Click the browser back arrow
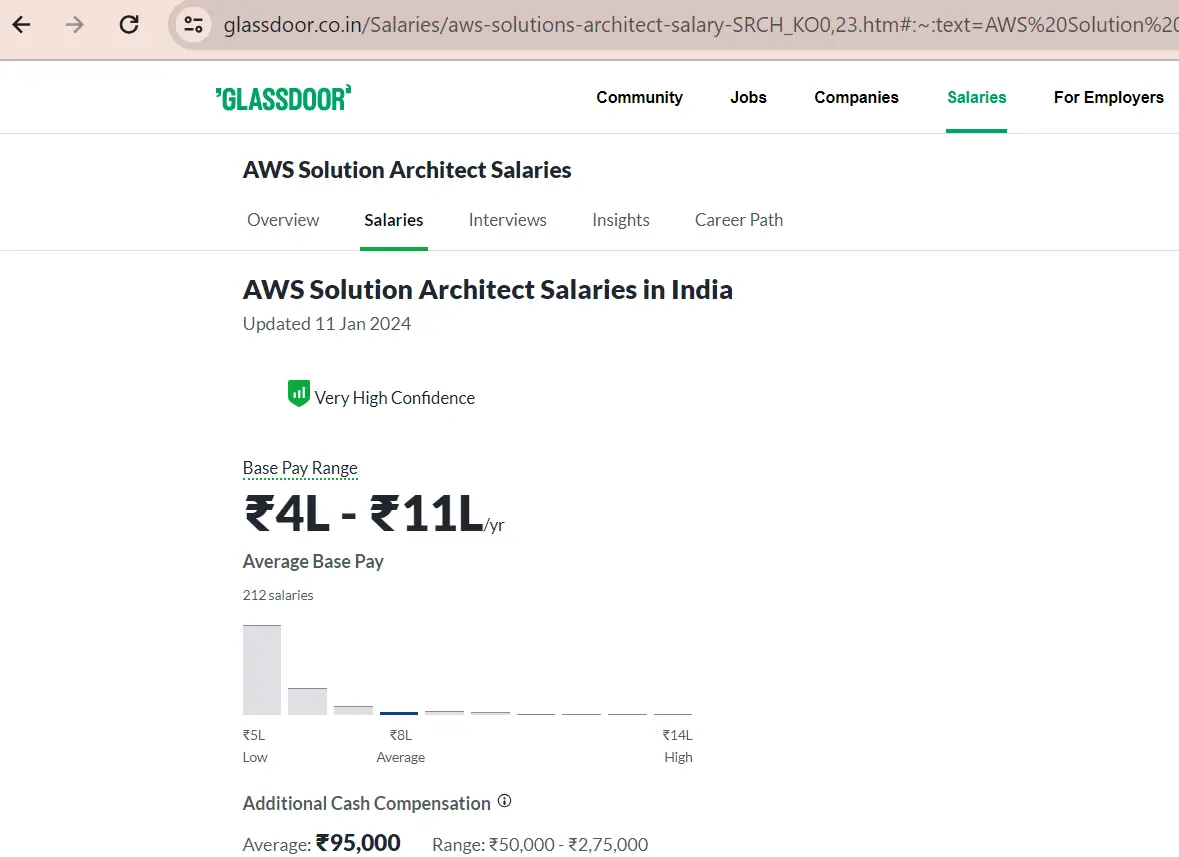This screenshot has height=857, width=1179. tap(22, 25)
